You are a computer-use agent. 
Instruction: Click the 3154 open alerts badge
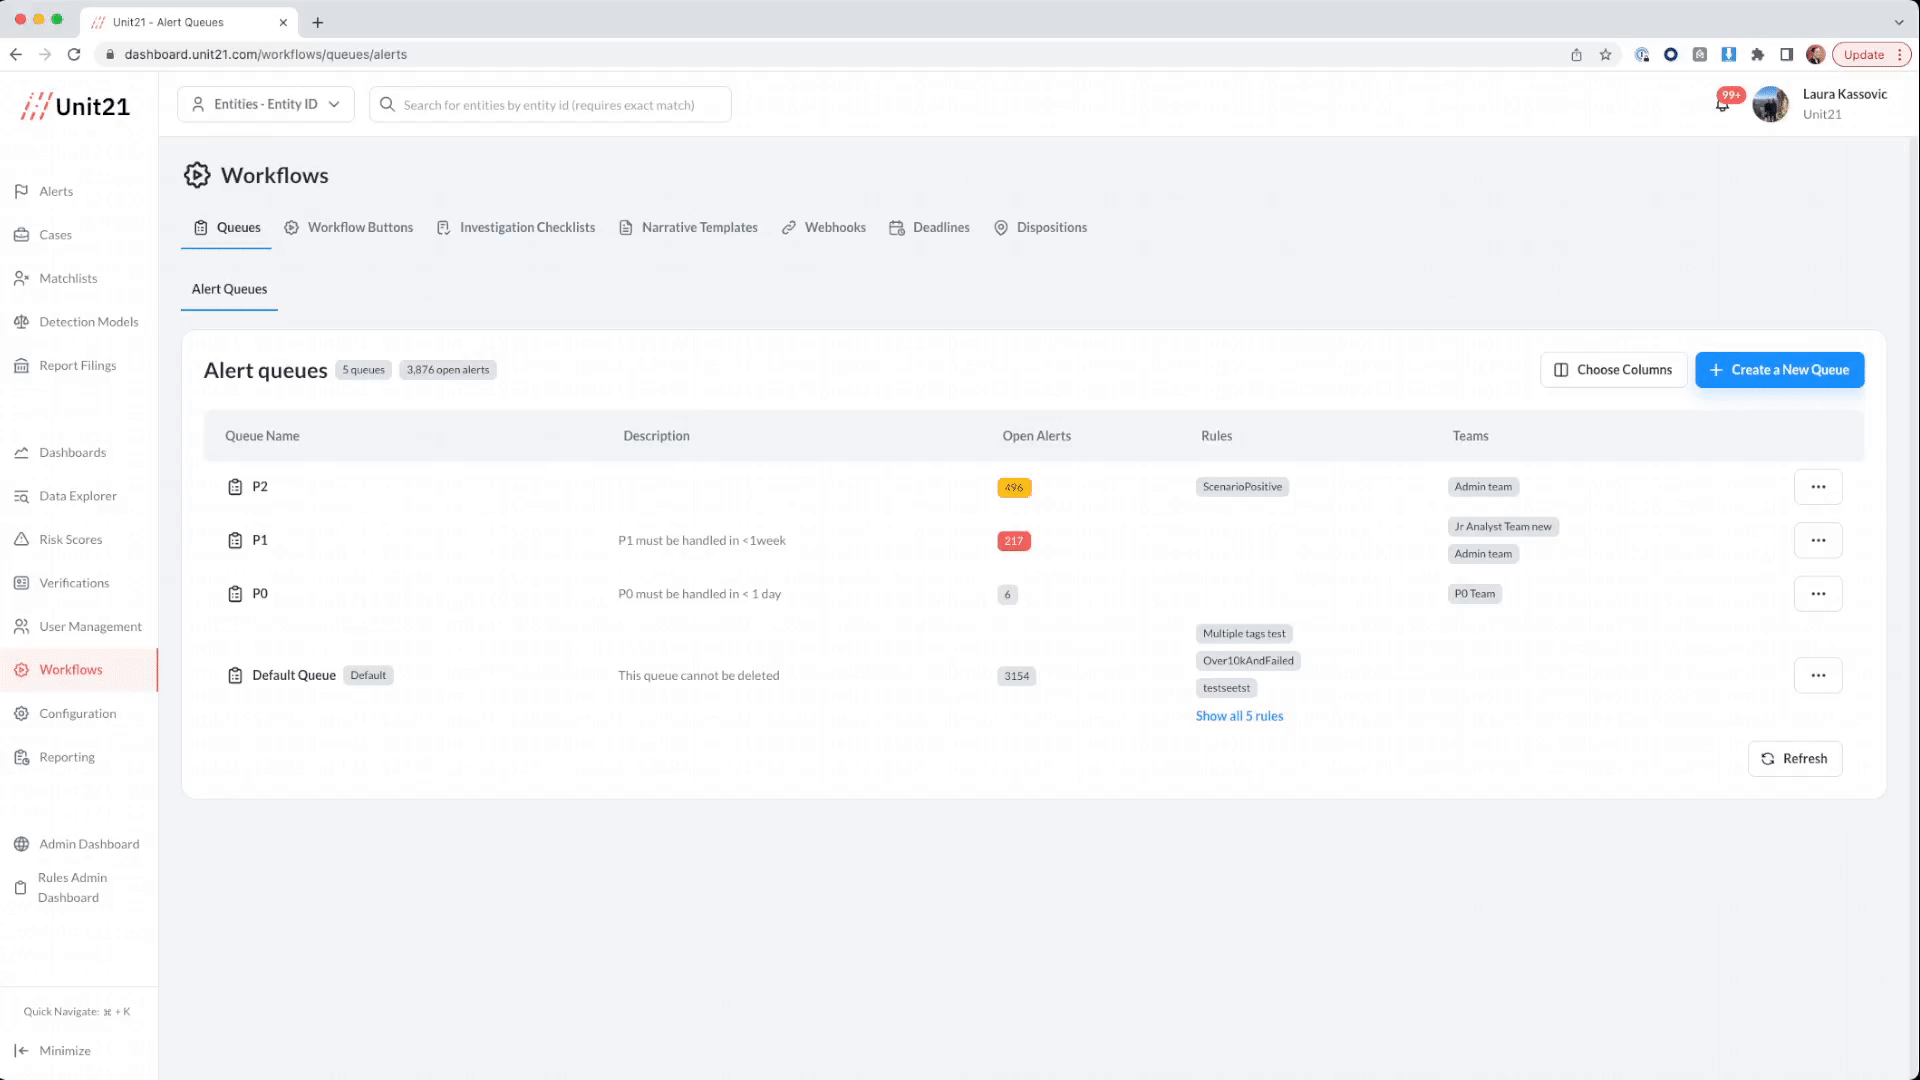1017,676
